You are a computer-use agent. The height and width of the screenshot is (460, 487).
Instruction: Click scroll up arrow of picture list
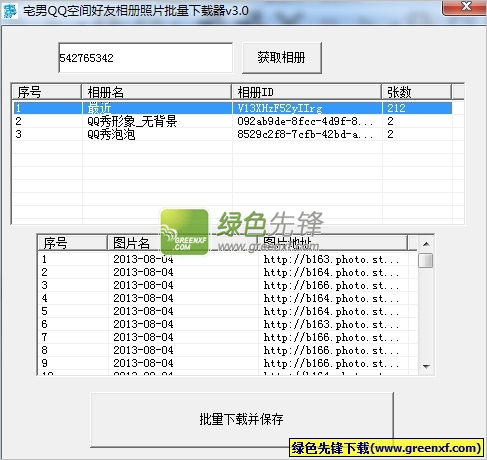(x=426, y=244)
